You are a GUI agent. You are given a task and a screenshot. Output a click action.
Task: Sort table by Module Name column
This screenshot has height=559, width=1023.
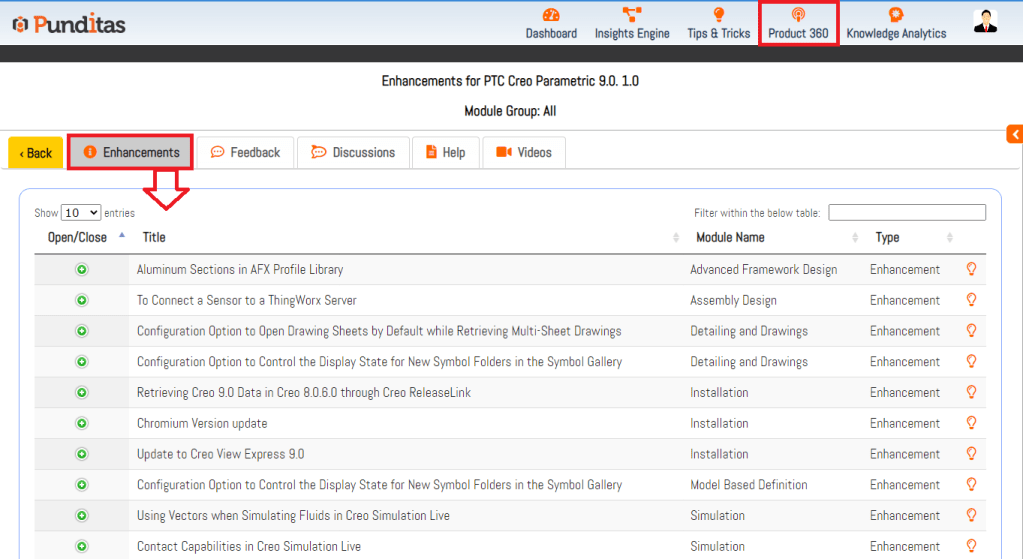pyautogui.click(x=730, y=237)
